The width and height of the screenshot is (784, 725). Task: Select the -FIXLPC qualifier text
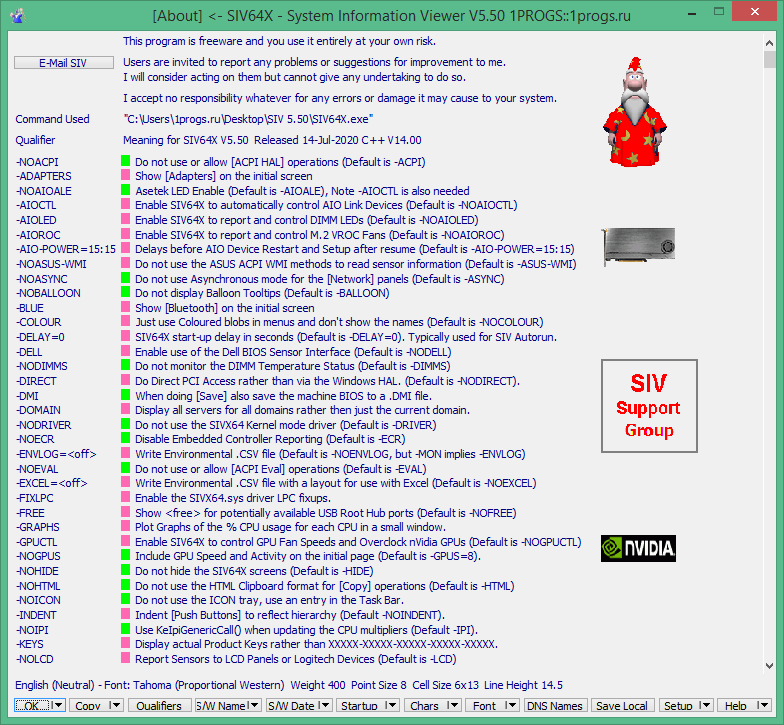tap(35, 498)
